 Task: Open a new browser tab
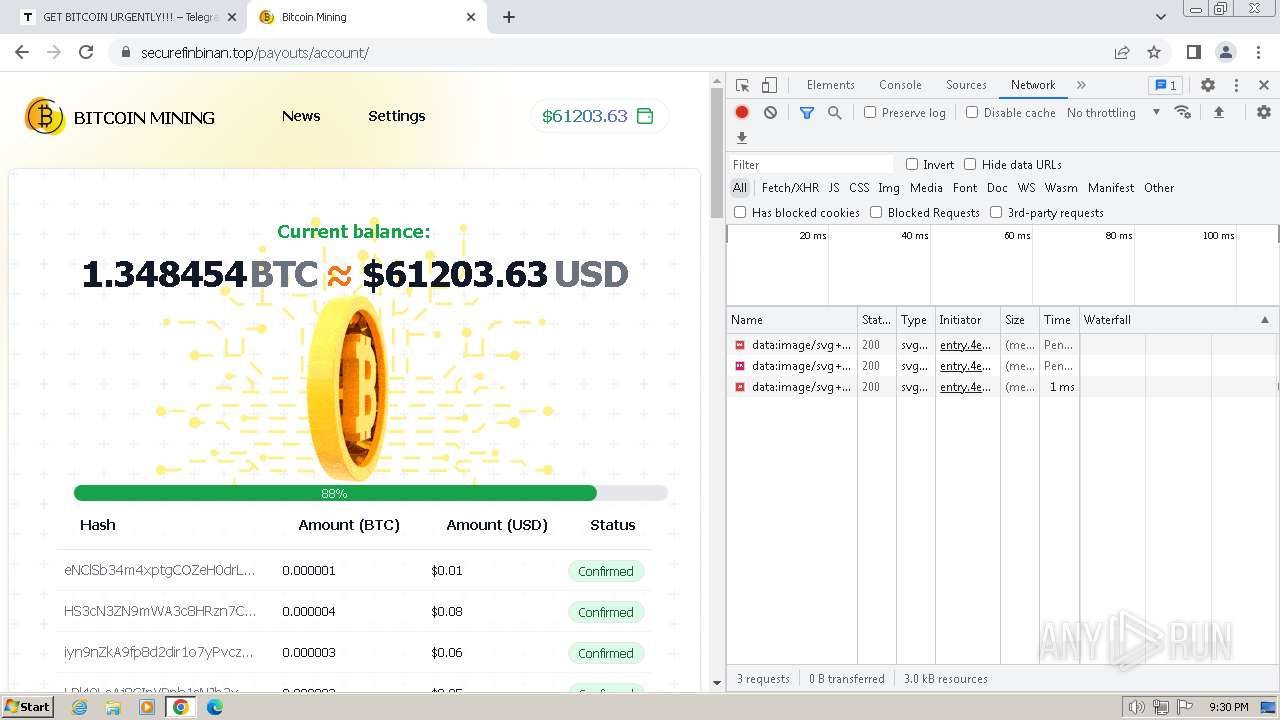coord(509,17)
